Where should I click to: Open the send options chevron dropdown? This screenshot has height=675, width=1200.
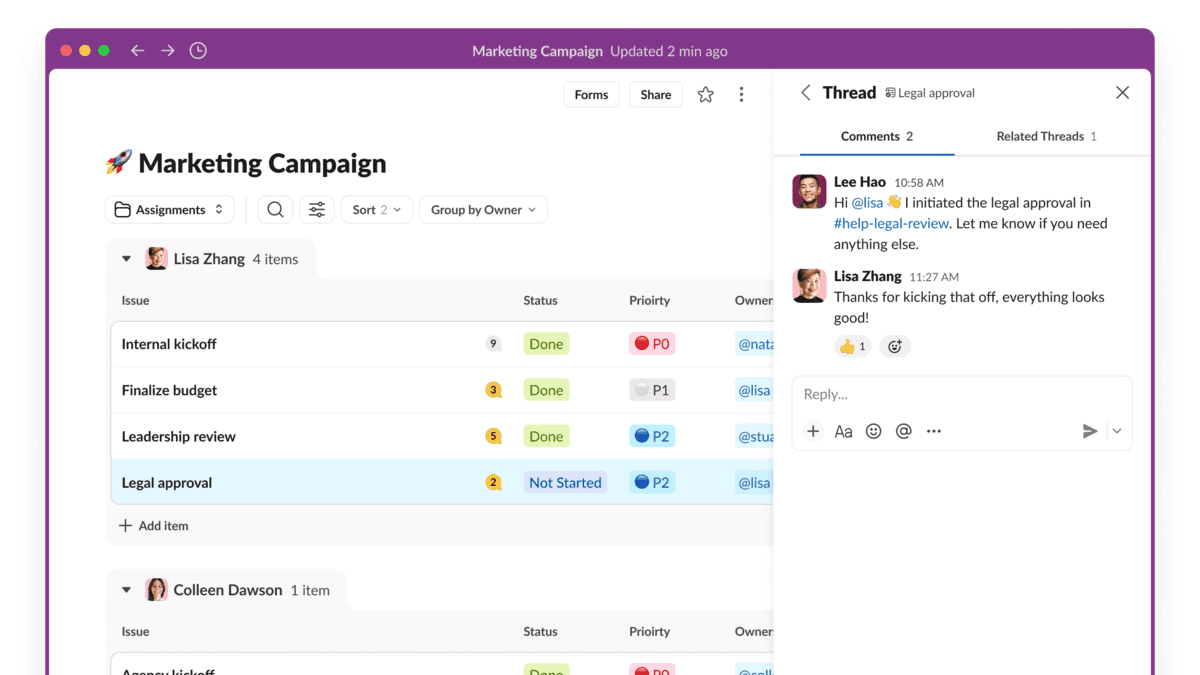coord(1117,431)
